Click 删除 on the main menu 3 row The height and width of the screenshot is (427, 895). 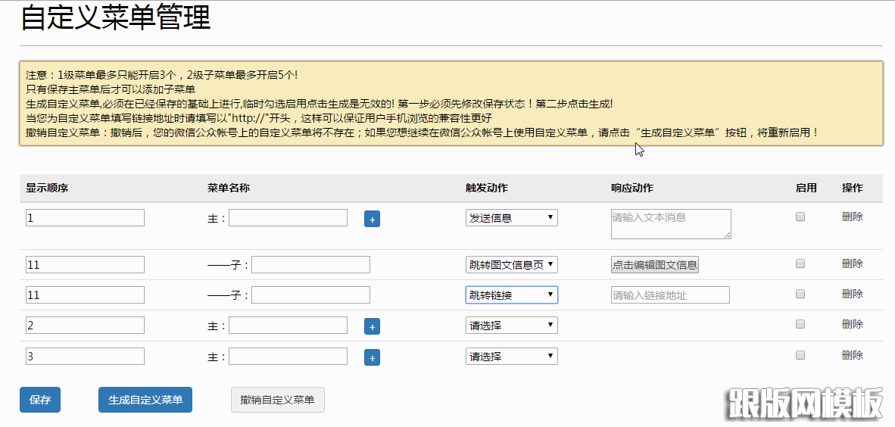(x=852, y=356)
